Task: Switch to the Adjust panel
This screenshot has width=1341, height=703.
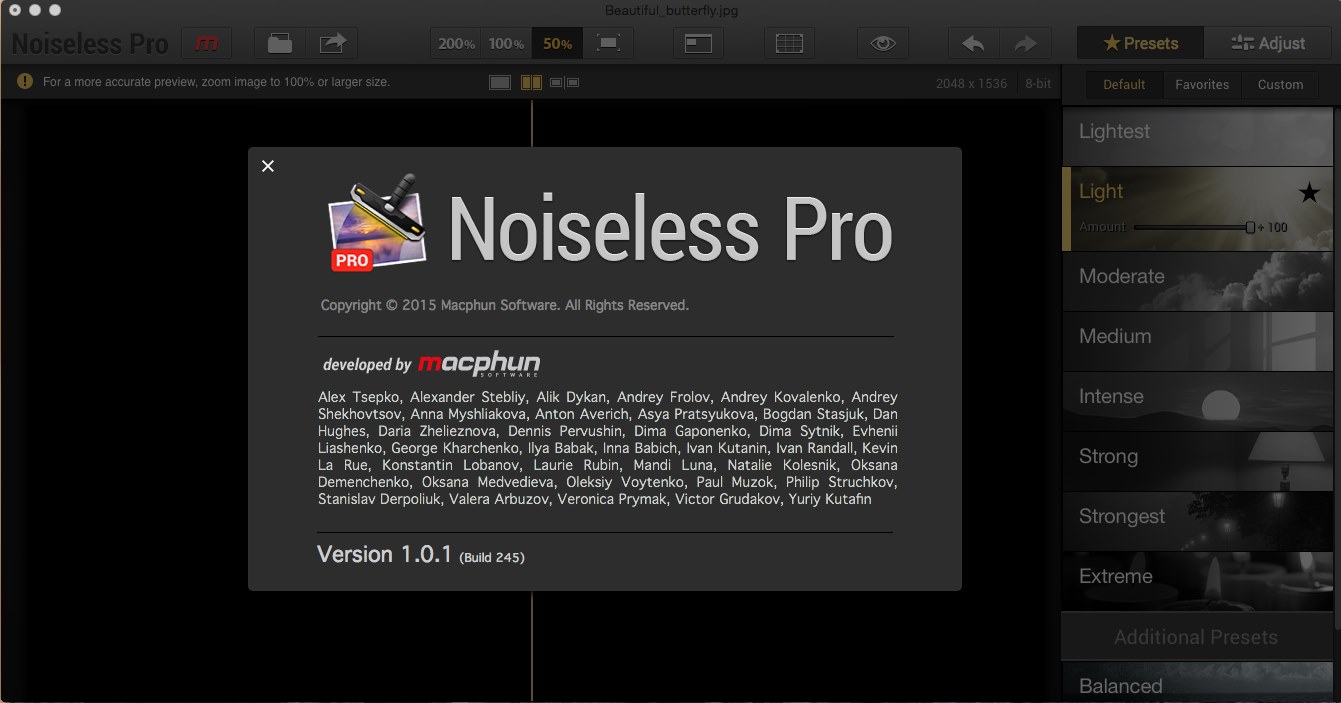Action: click(x=1269, y=43)
